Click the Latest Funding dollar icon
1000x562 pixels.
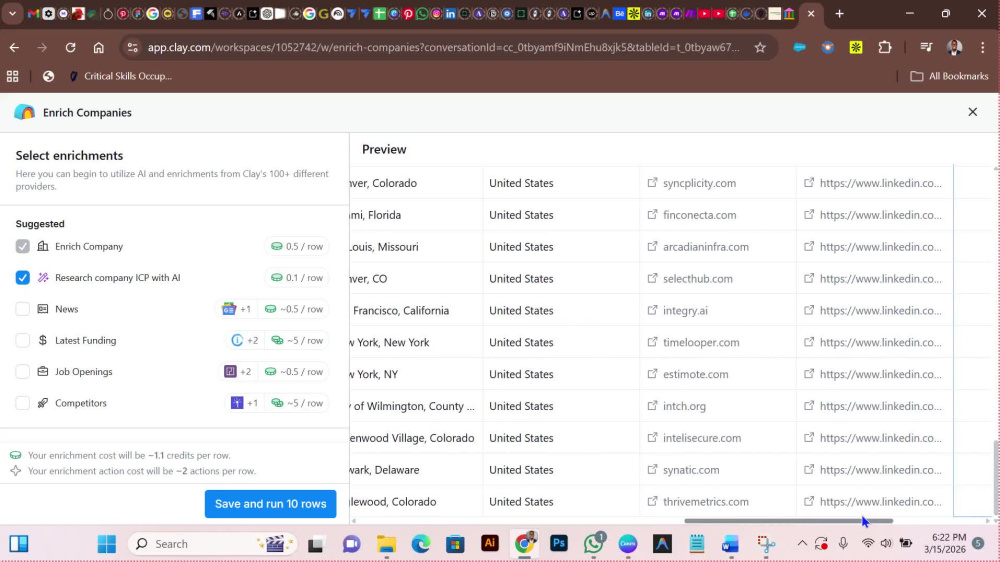point(43,340)
